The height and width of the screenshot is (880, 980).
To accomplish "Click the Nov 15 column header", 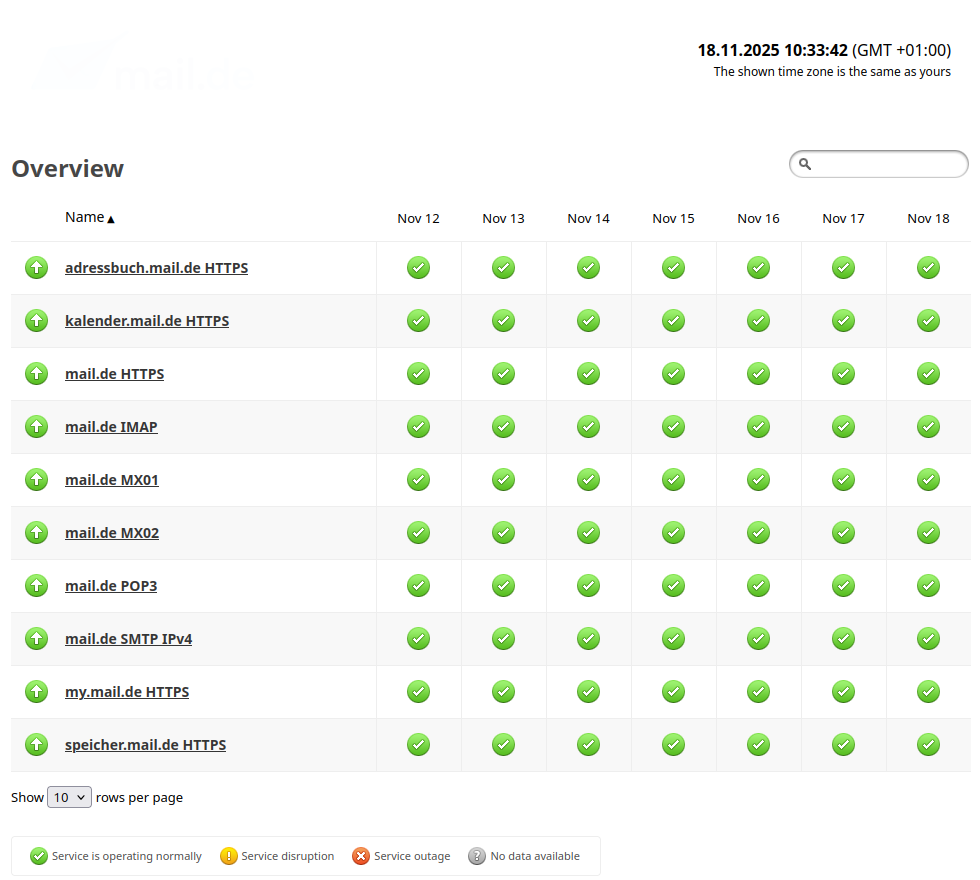I will pyautogui.click(x=673, y=219).
